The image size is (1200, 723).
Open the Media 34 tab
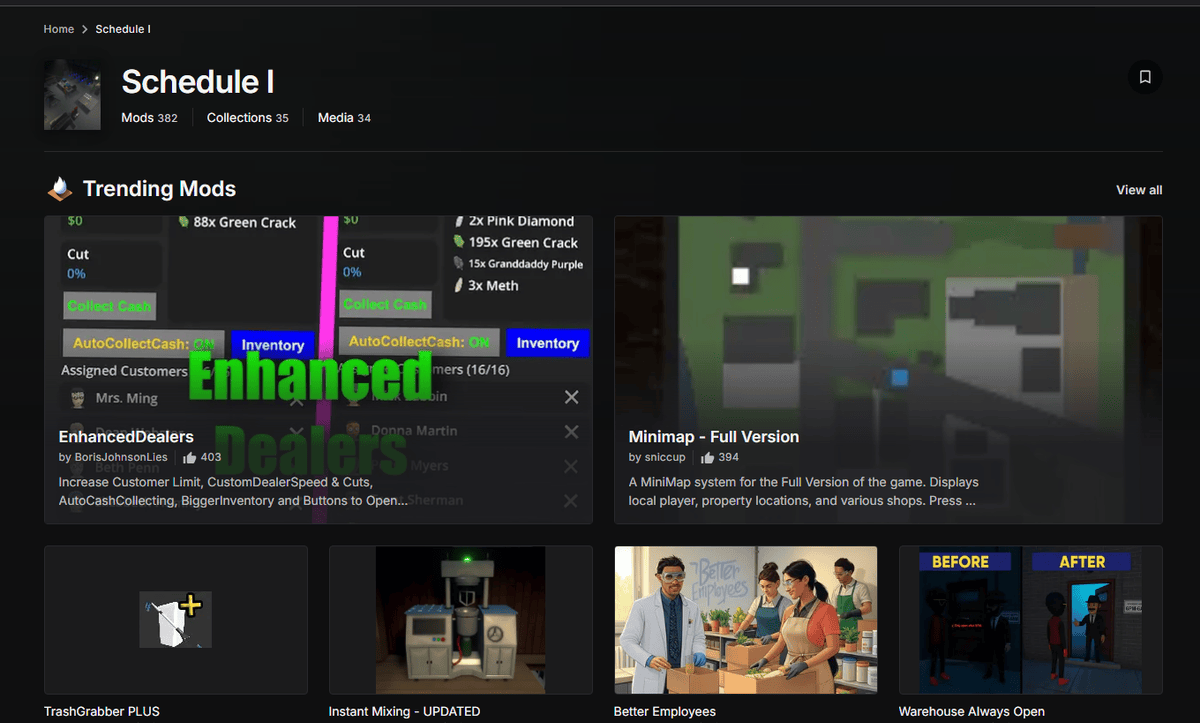344,118
